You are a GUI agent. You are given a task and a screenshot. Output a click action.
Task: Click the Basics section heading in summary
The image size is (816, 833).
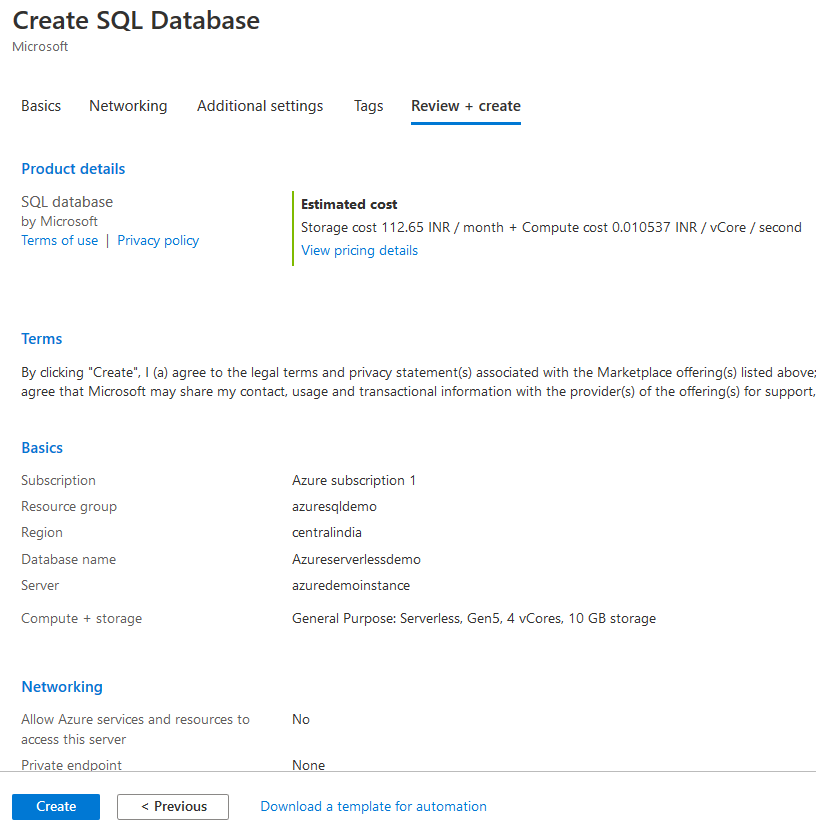click(42, 448)
